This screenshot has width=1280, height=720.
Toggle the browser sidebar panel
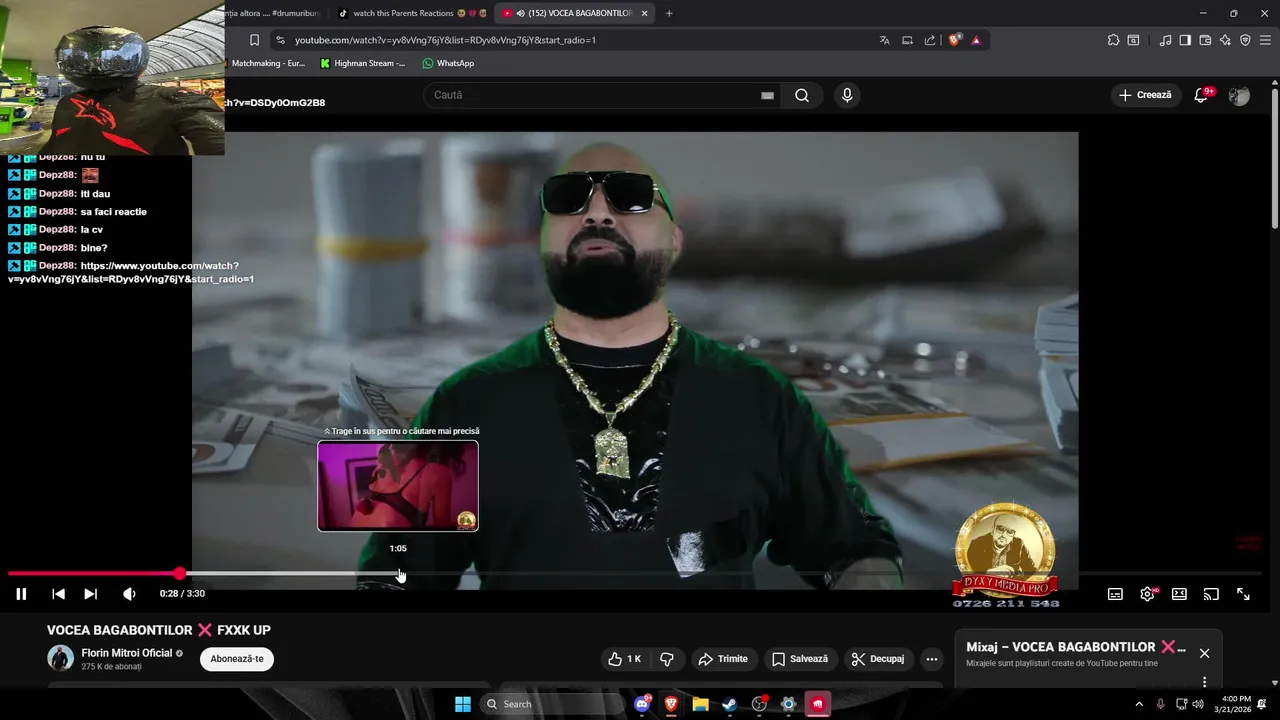point(1185,40)
